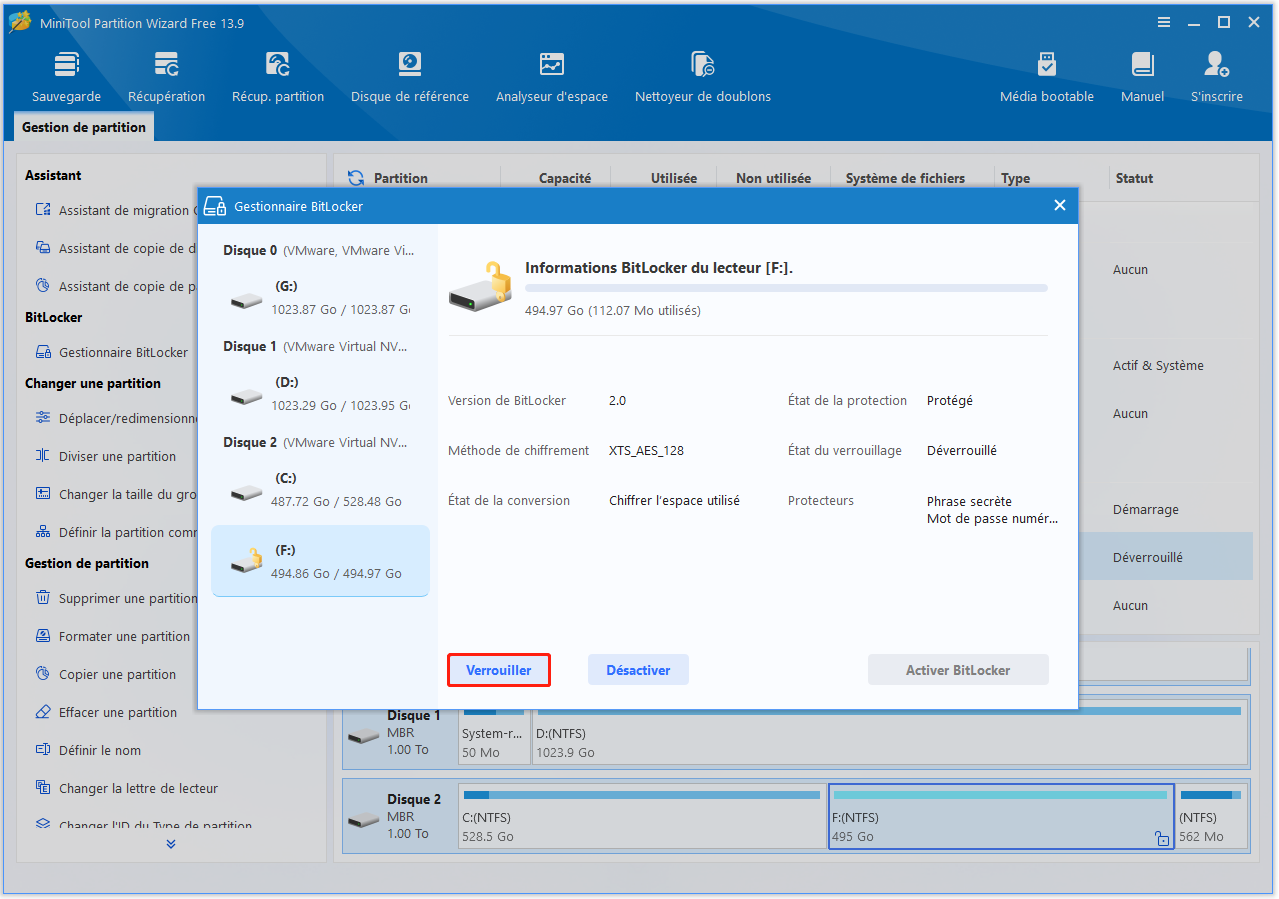Image resolution: width=1279 pixels, height=899 pixels.
Task: Click Actif & Système status cell
Action: point(1158,365)
